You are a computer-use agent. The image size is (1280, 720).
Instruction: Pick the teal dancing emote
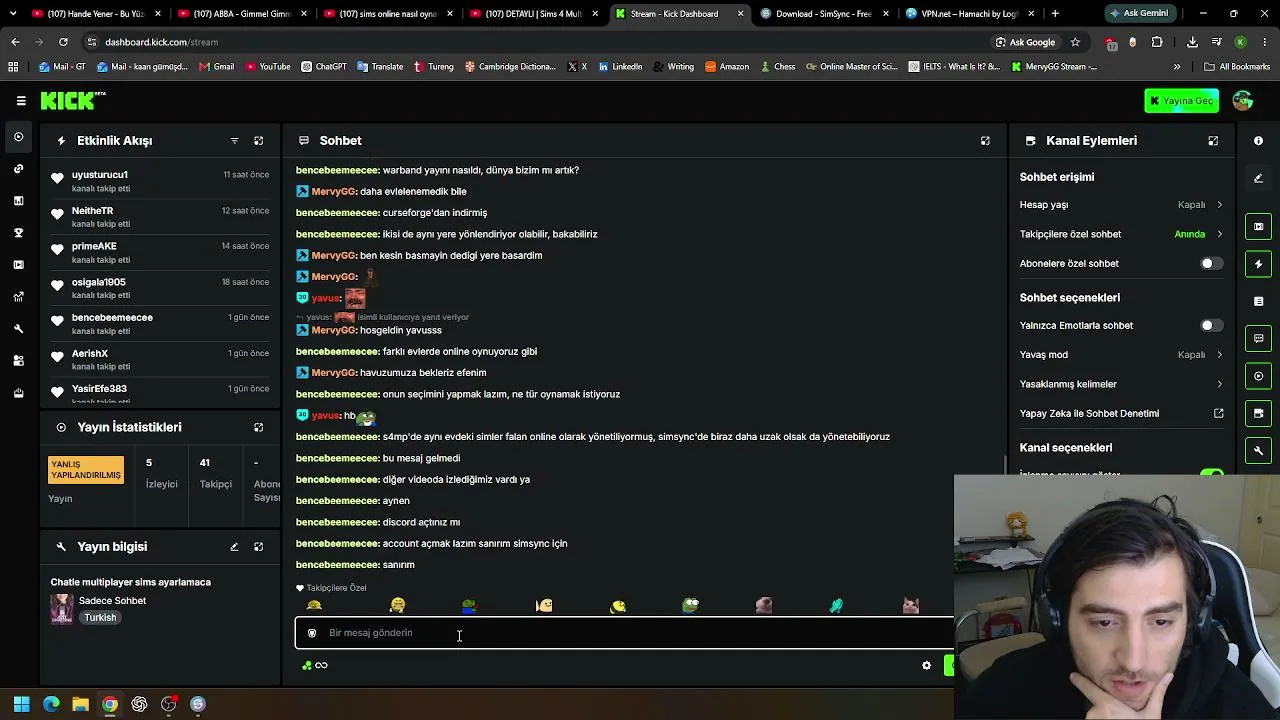tap(836, 606)
